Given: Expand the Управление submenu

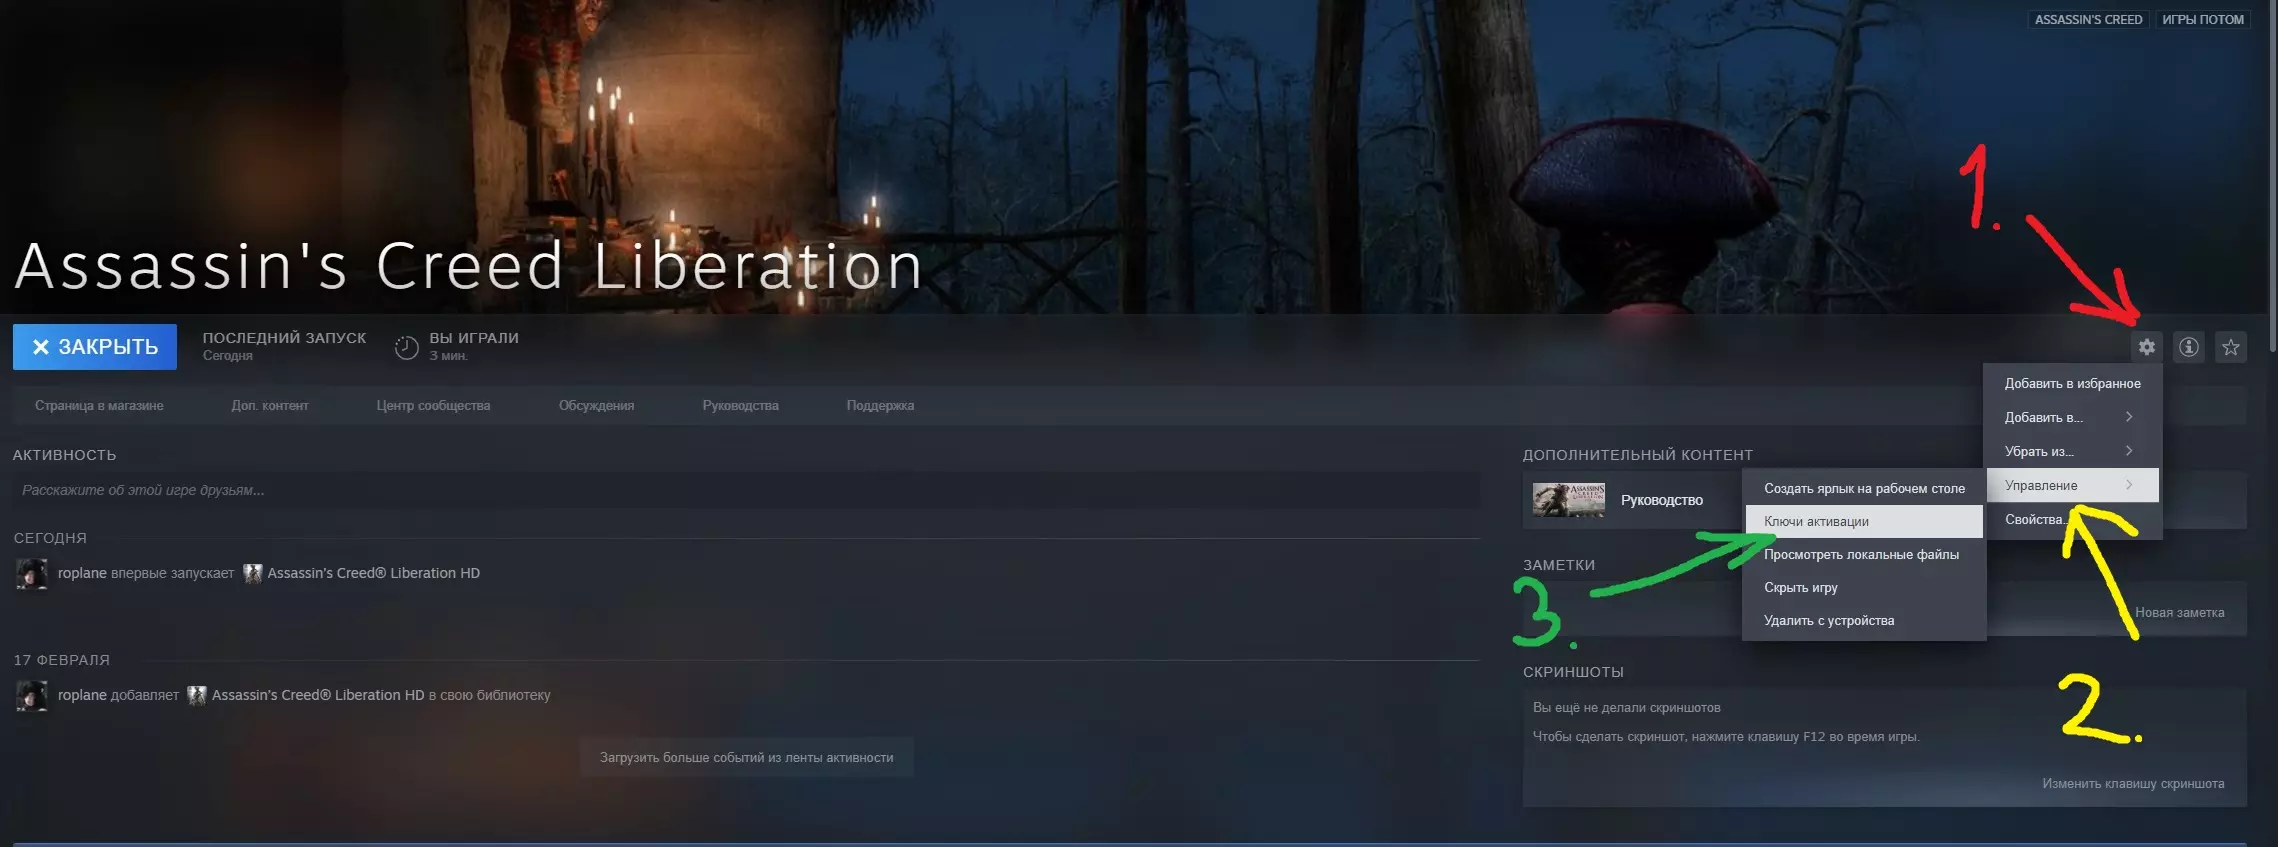Looking at the screenshot, I should coord(2073,485).
